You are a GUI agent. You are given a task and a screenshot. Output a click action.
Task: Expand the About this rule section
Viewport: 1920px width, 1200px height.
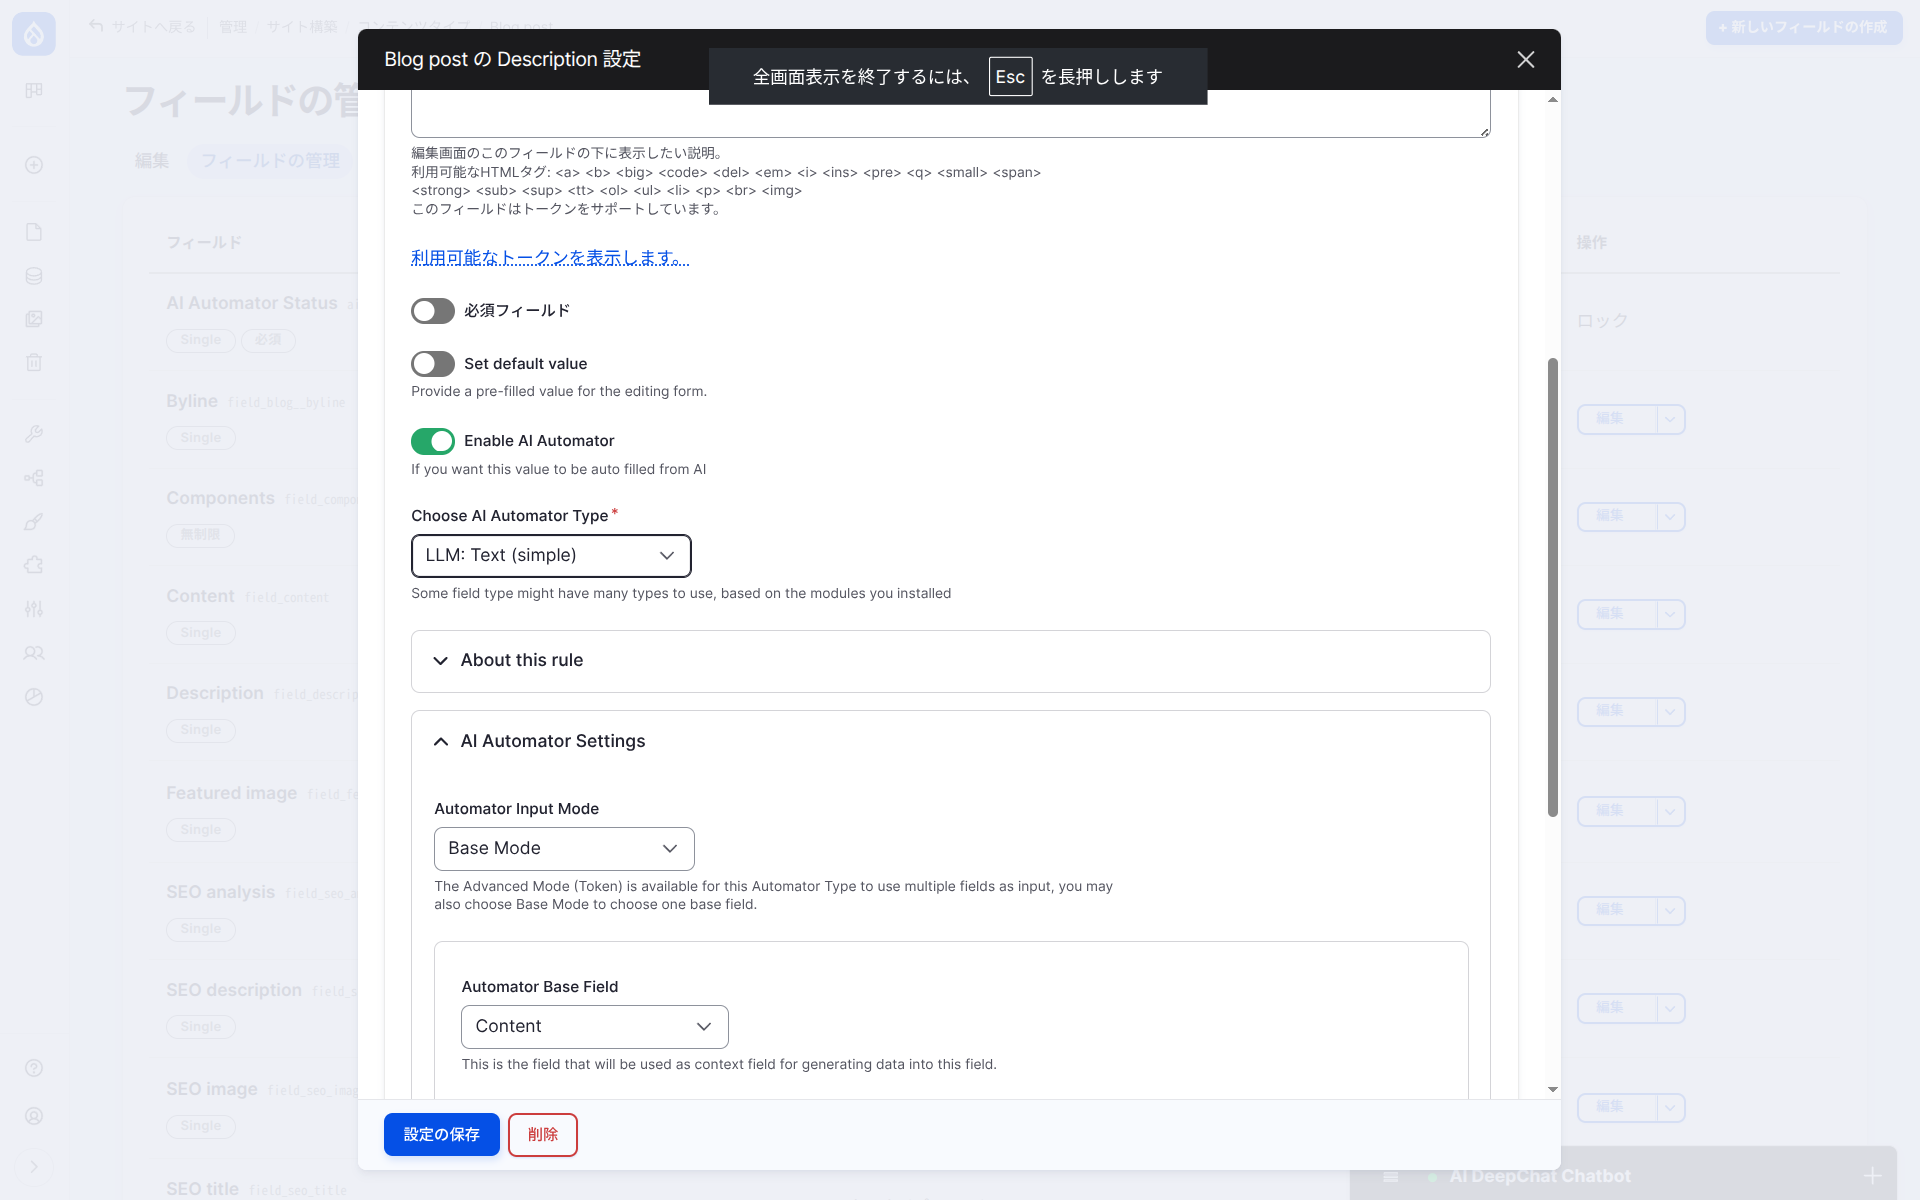522,661
